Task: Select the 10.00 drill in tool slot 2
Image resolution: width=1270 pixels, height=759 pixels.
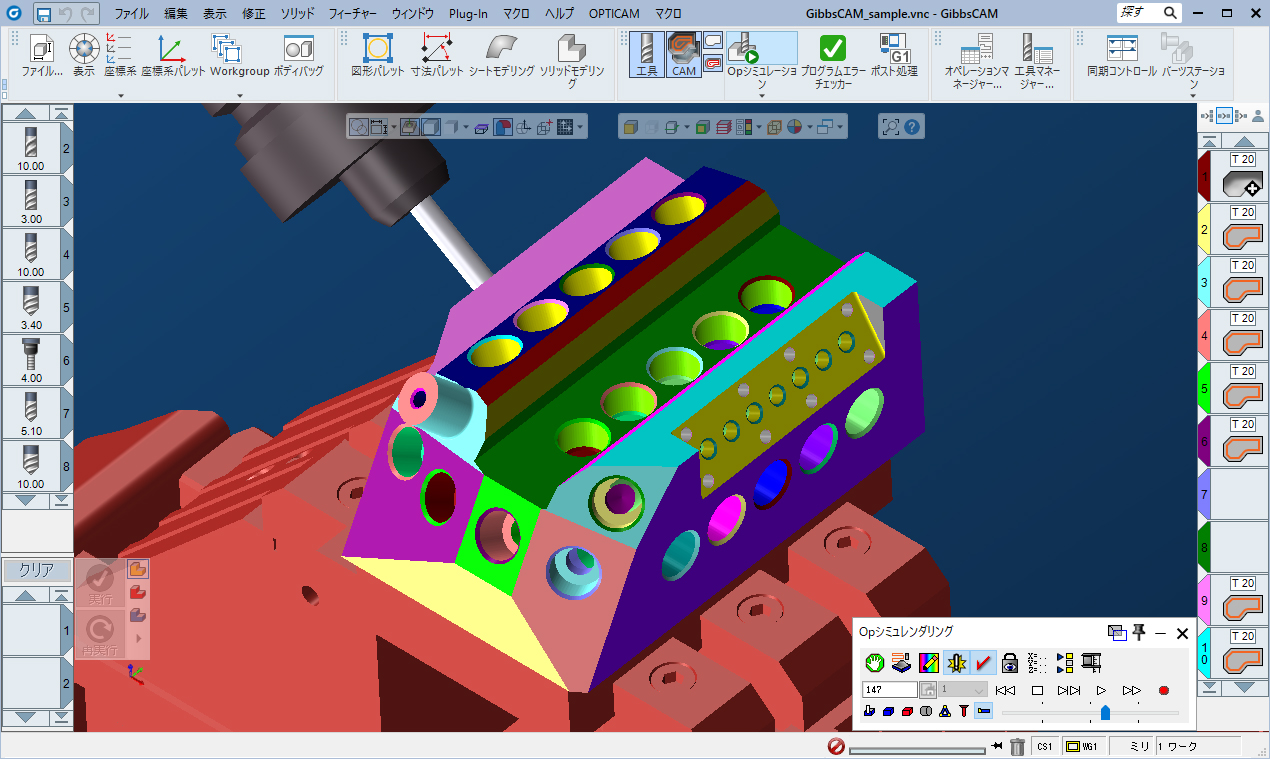Action: (x=31, y=147)
